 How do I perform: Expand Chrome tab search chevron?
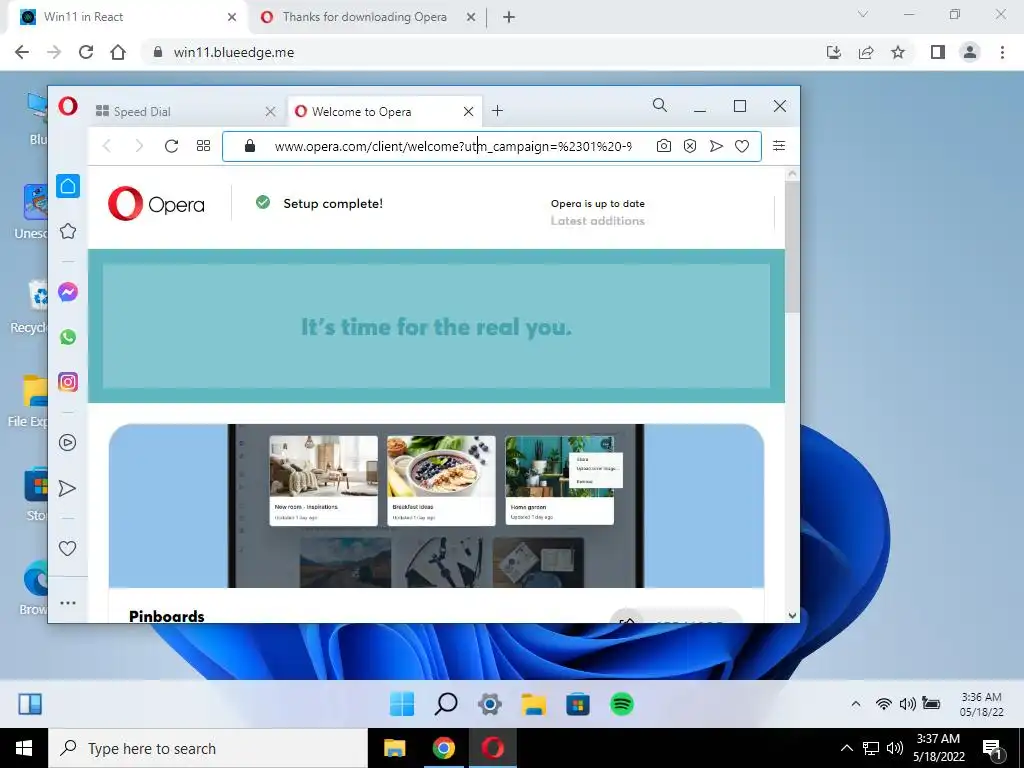coord(863,14)
